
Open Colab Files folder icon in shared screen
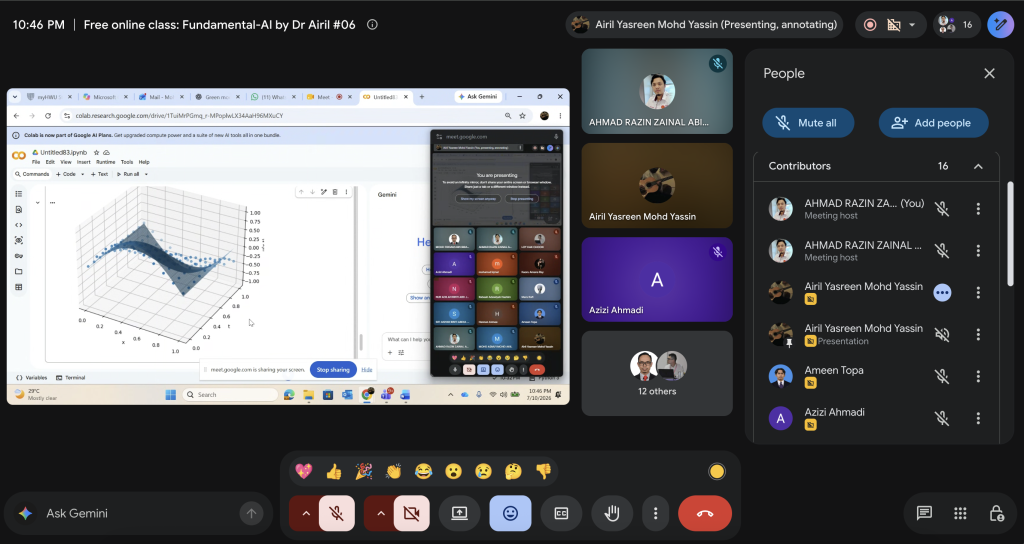click(x=18, y=271)
